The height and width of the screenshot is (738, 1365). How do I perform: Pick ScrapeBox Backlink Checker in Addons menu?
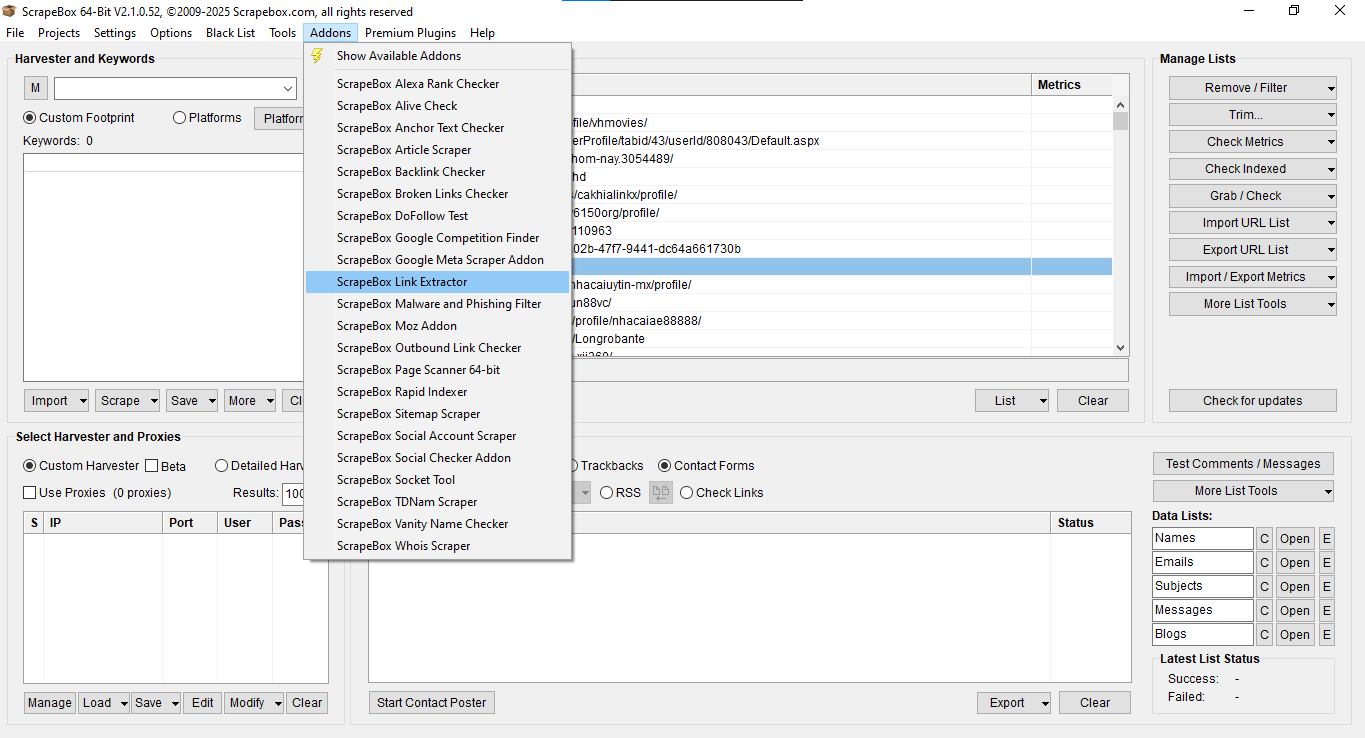(x=437, y=172)
